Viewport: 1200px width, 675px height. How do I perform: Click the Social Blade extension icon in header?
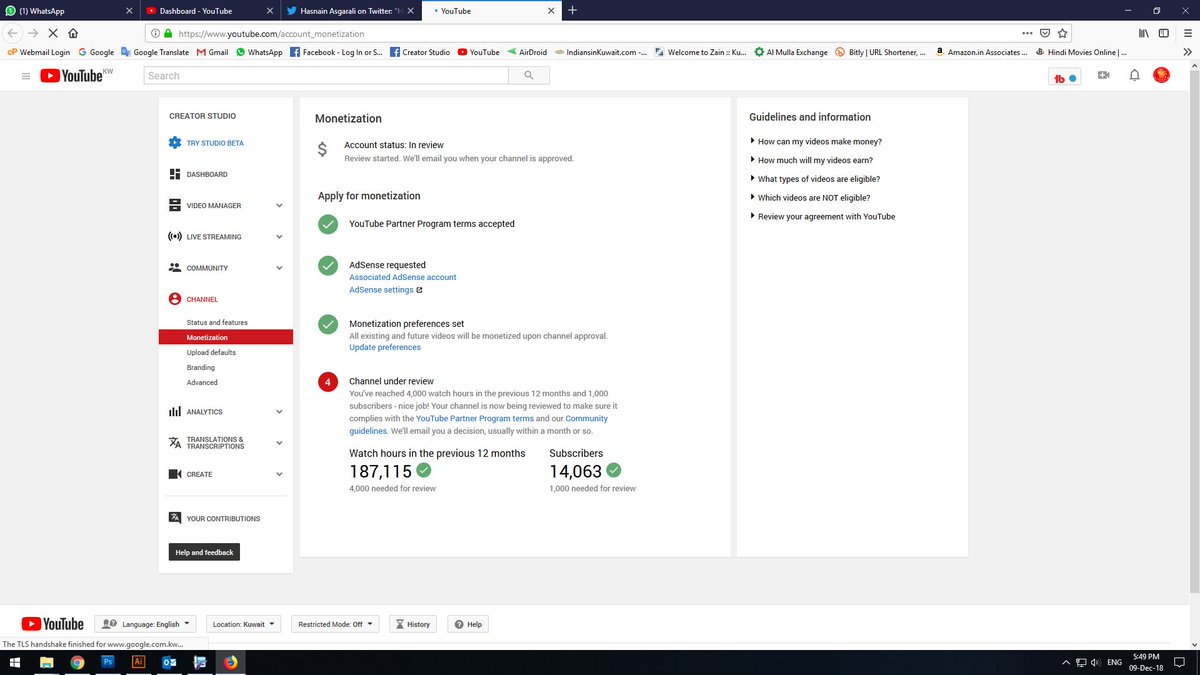click(1065, 77)
